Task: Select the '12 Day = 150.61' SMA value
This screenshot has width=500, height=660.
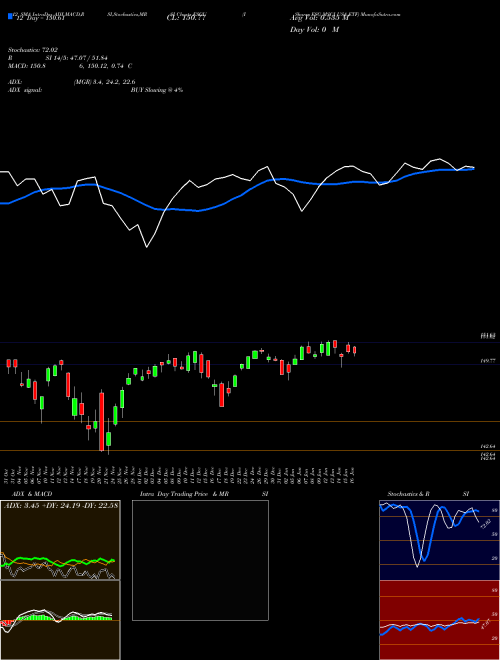Action: 40,19
